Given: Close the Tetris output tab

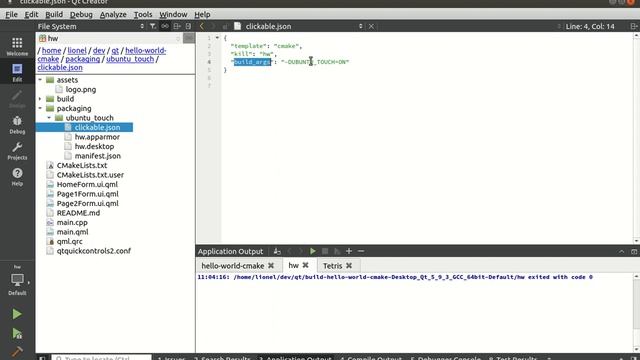Looking at the screenshot, I should point(349,266).
